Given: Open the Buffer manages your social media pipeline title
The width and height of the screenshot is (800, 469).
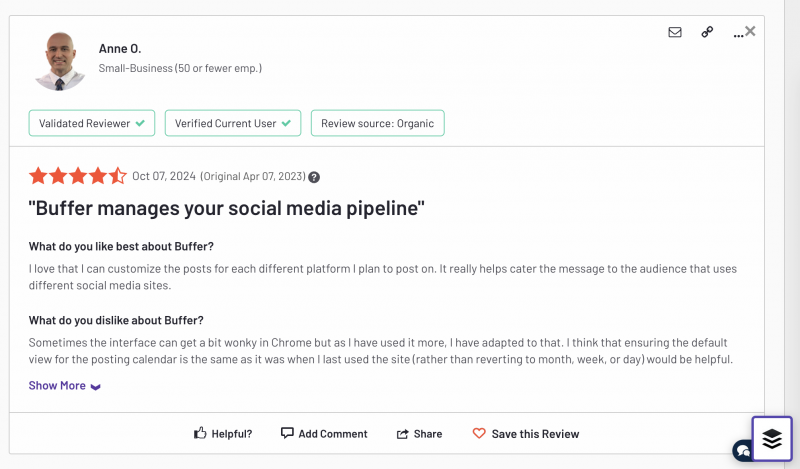Looking at the screenshot, I should pos(227,208).
